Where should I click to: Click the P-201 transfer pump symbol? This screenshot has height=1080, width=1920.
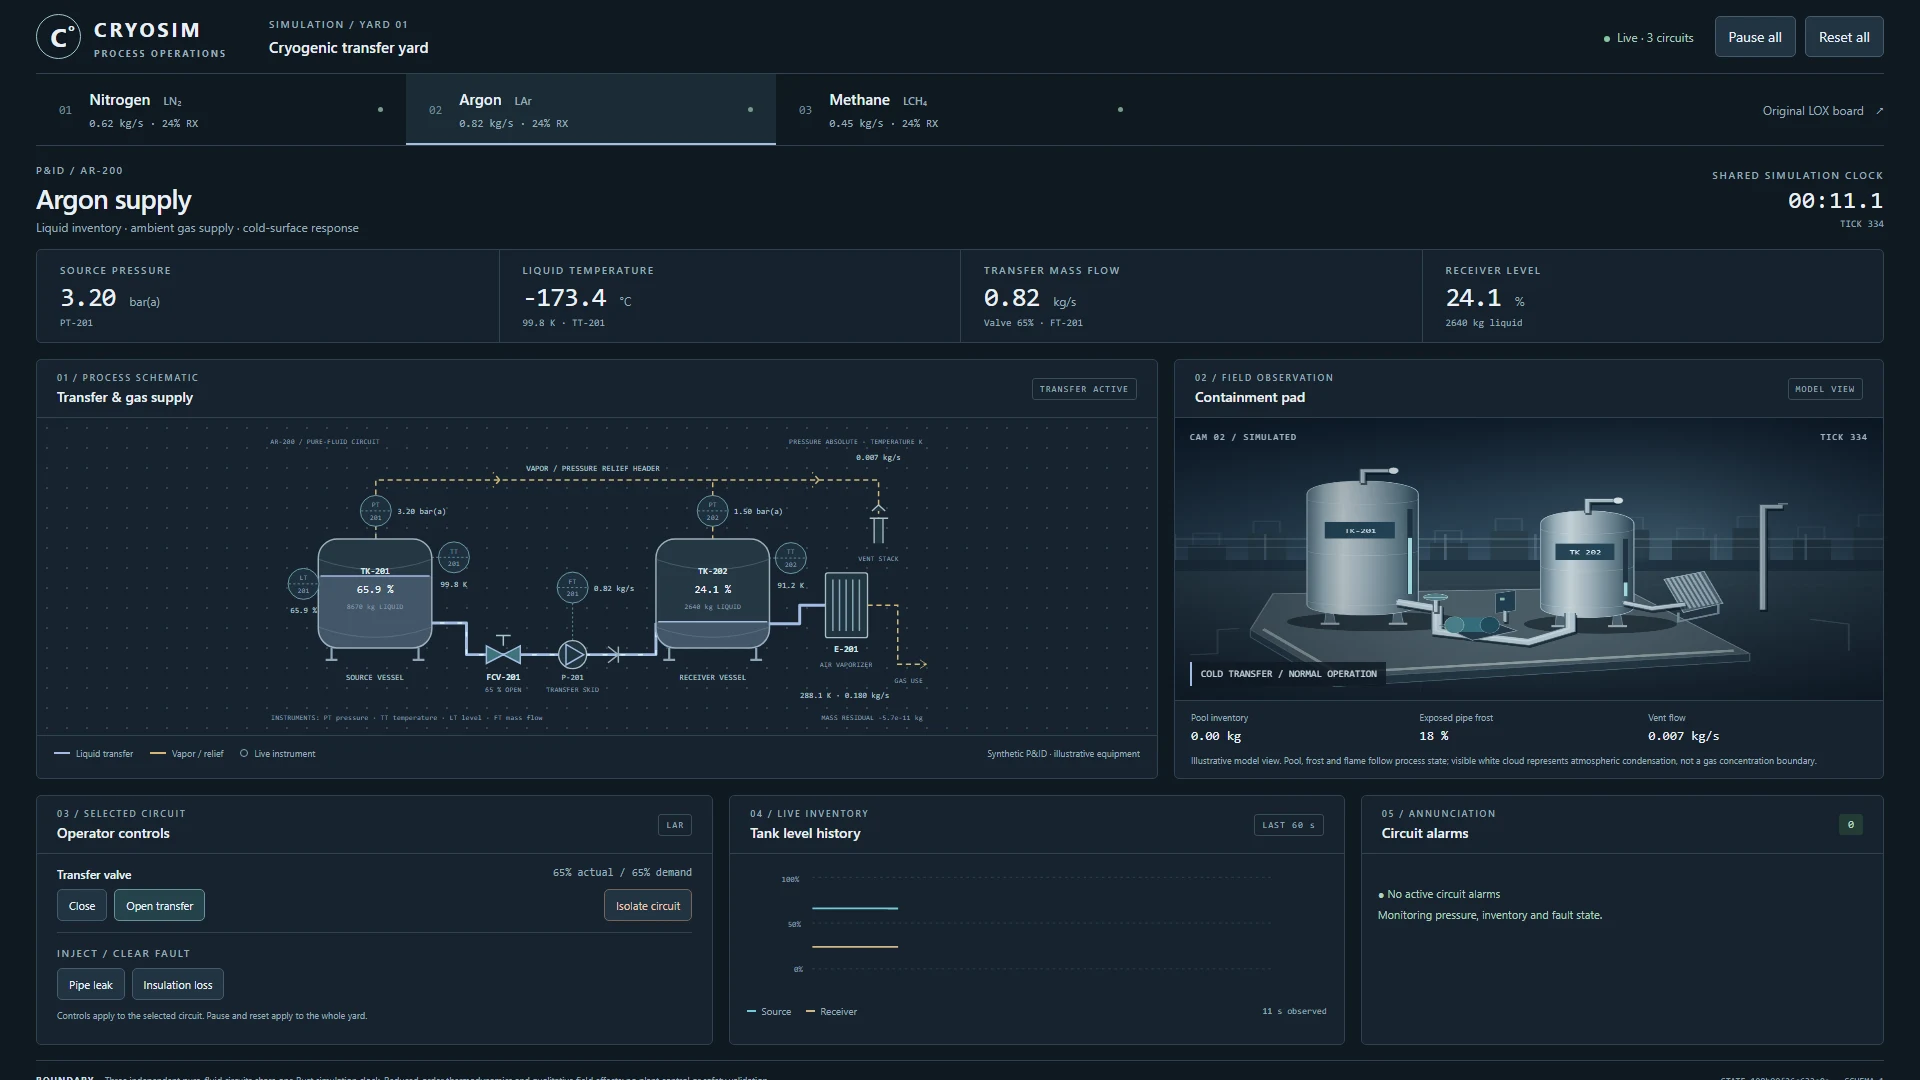coord(572,654)
